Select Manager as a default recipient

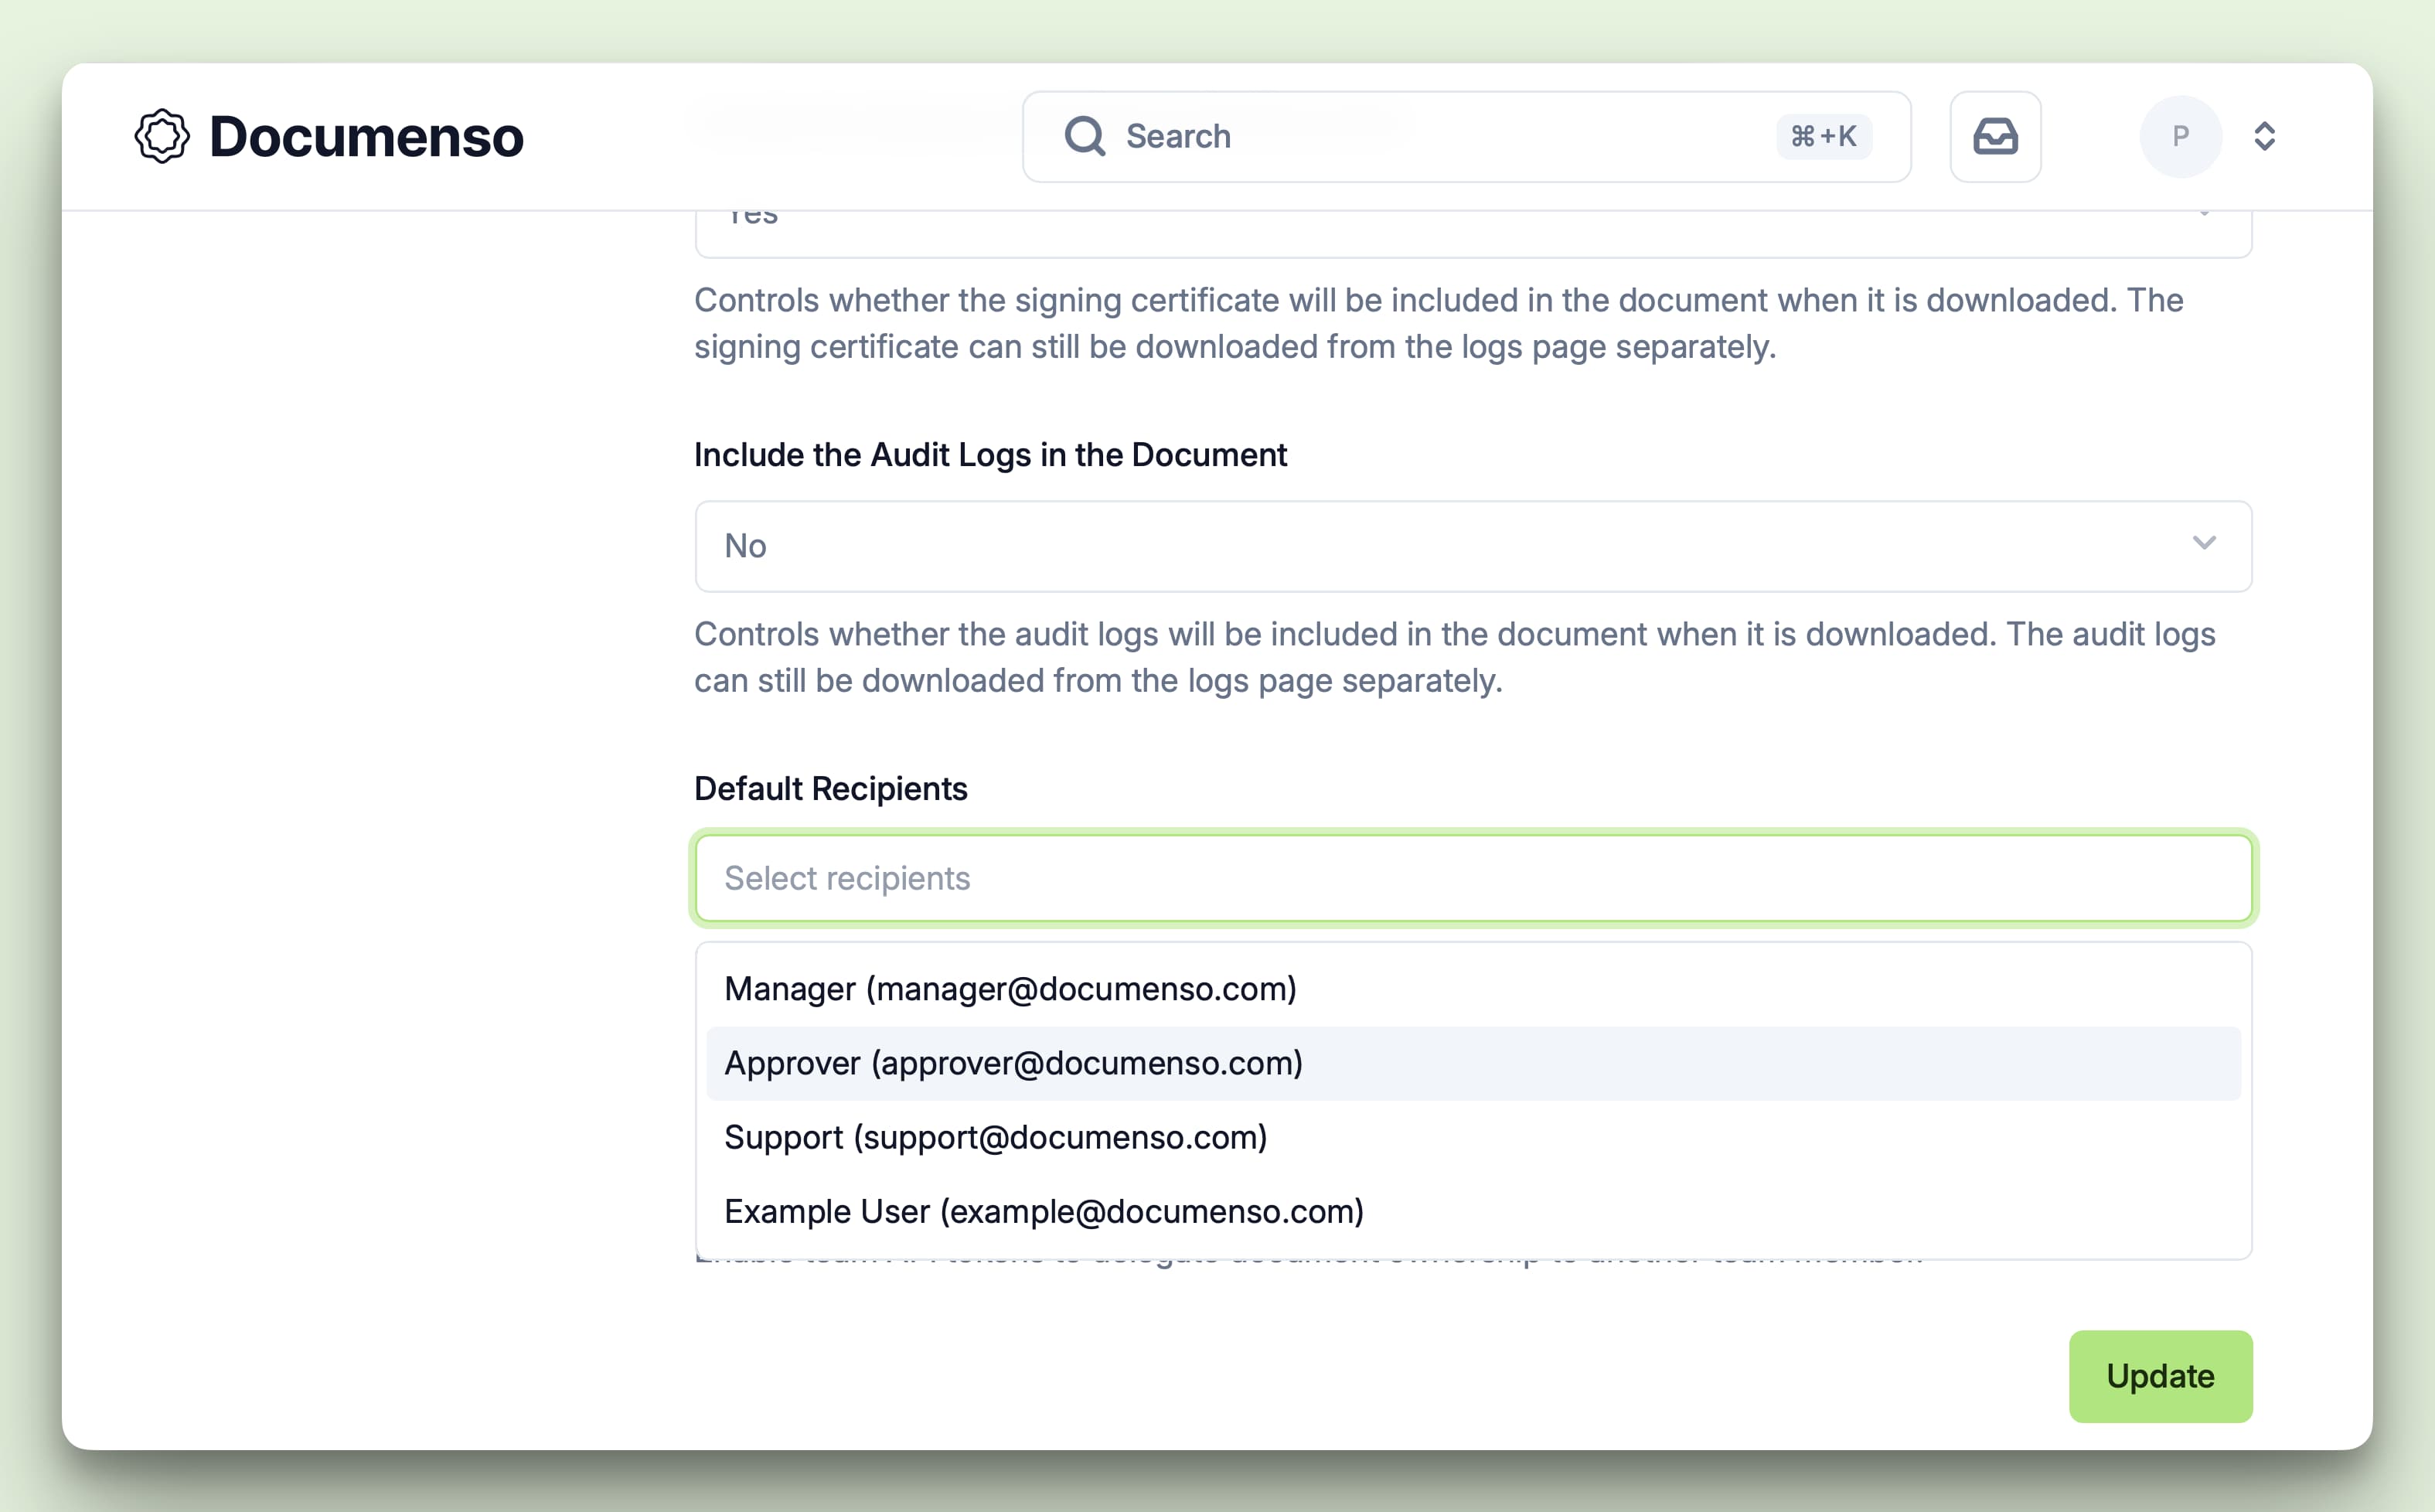[x=1010, y=989]
